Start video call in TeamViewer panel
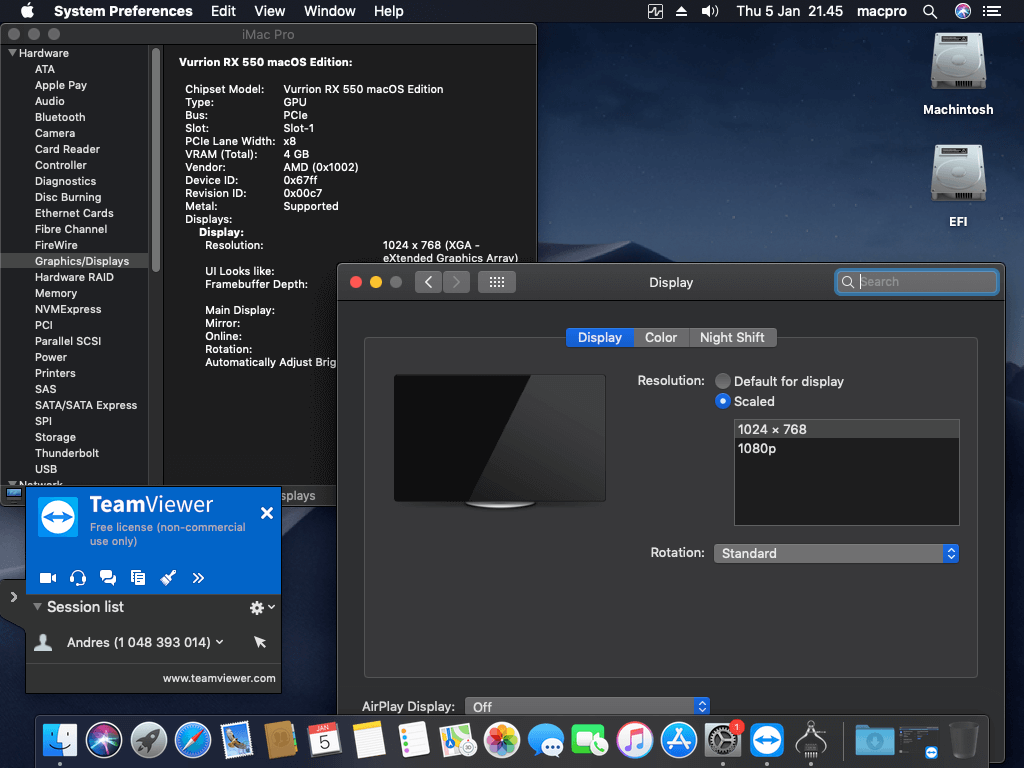This screenshot has width=1024, height=768. 48,577
